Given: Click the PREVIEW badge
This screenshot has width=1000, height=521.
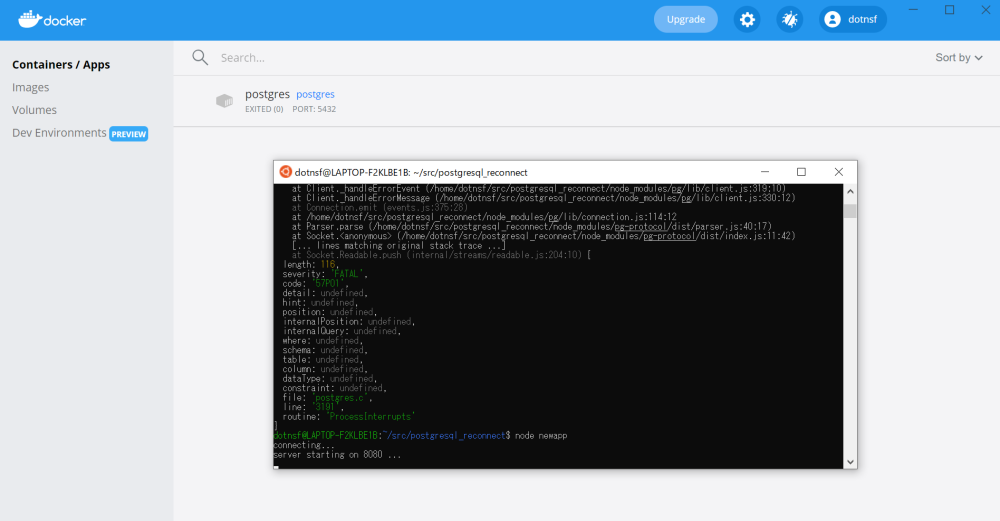Looking at the screenshot, I should tap(128, 134).
